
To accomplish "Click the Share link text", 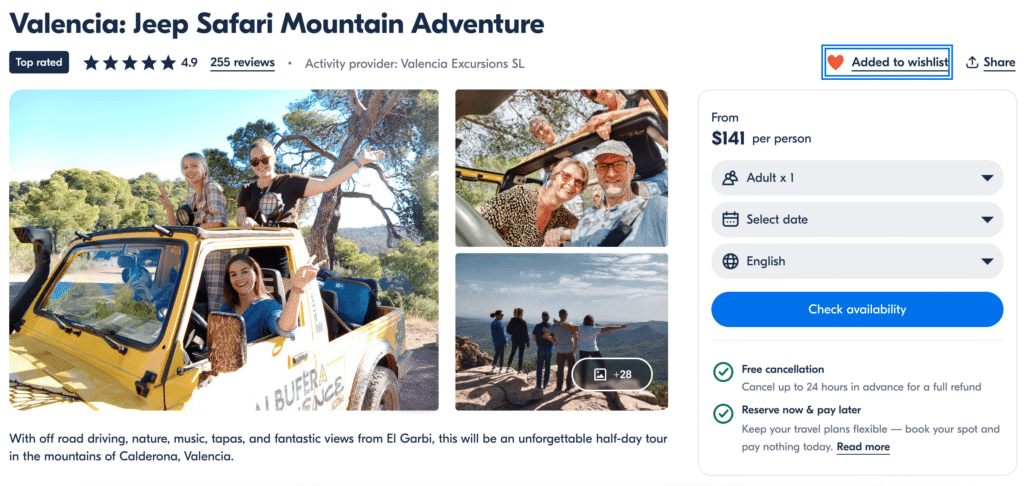I will (x=998, y=62).
